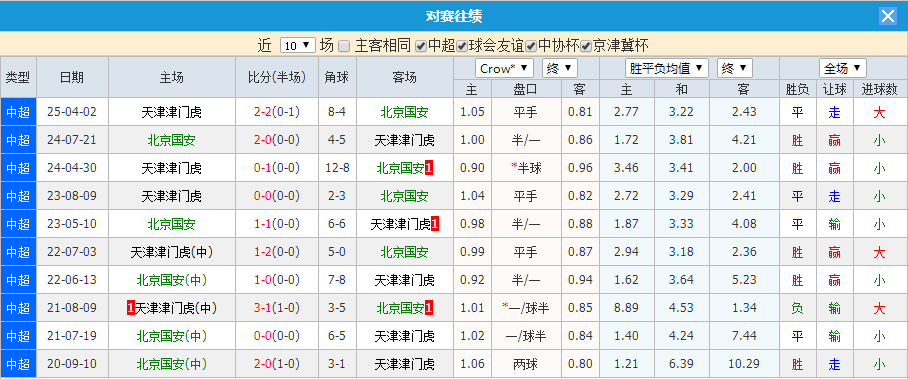The width and height of the screenshot is (908, 379).
Task: Uncheck the 球会友谊 filter checkbox
Action: click(462, 46)
